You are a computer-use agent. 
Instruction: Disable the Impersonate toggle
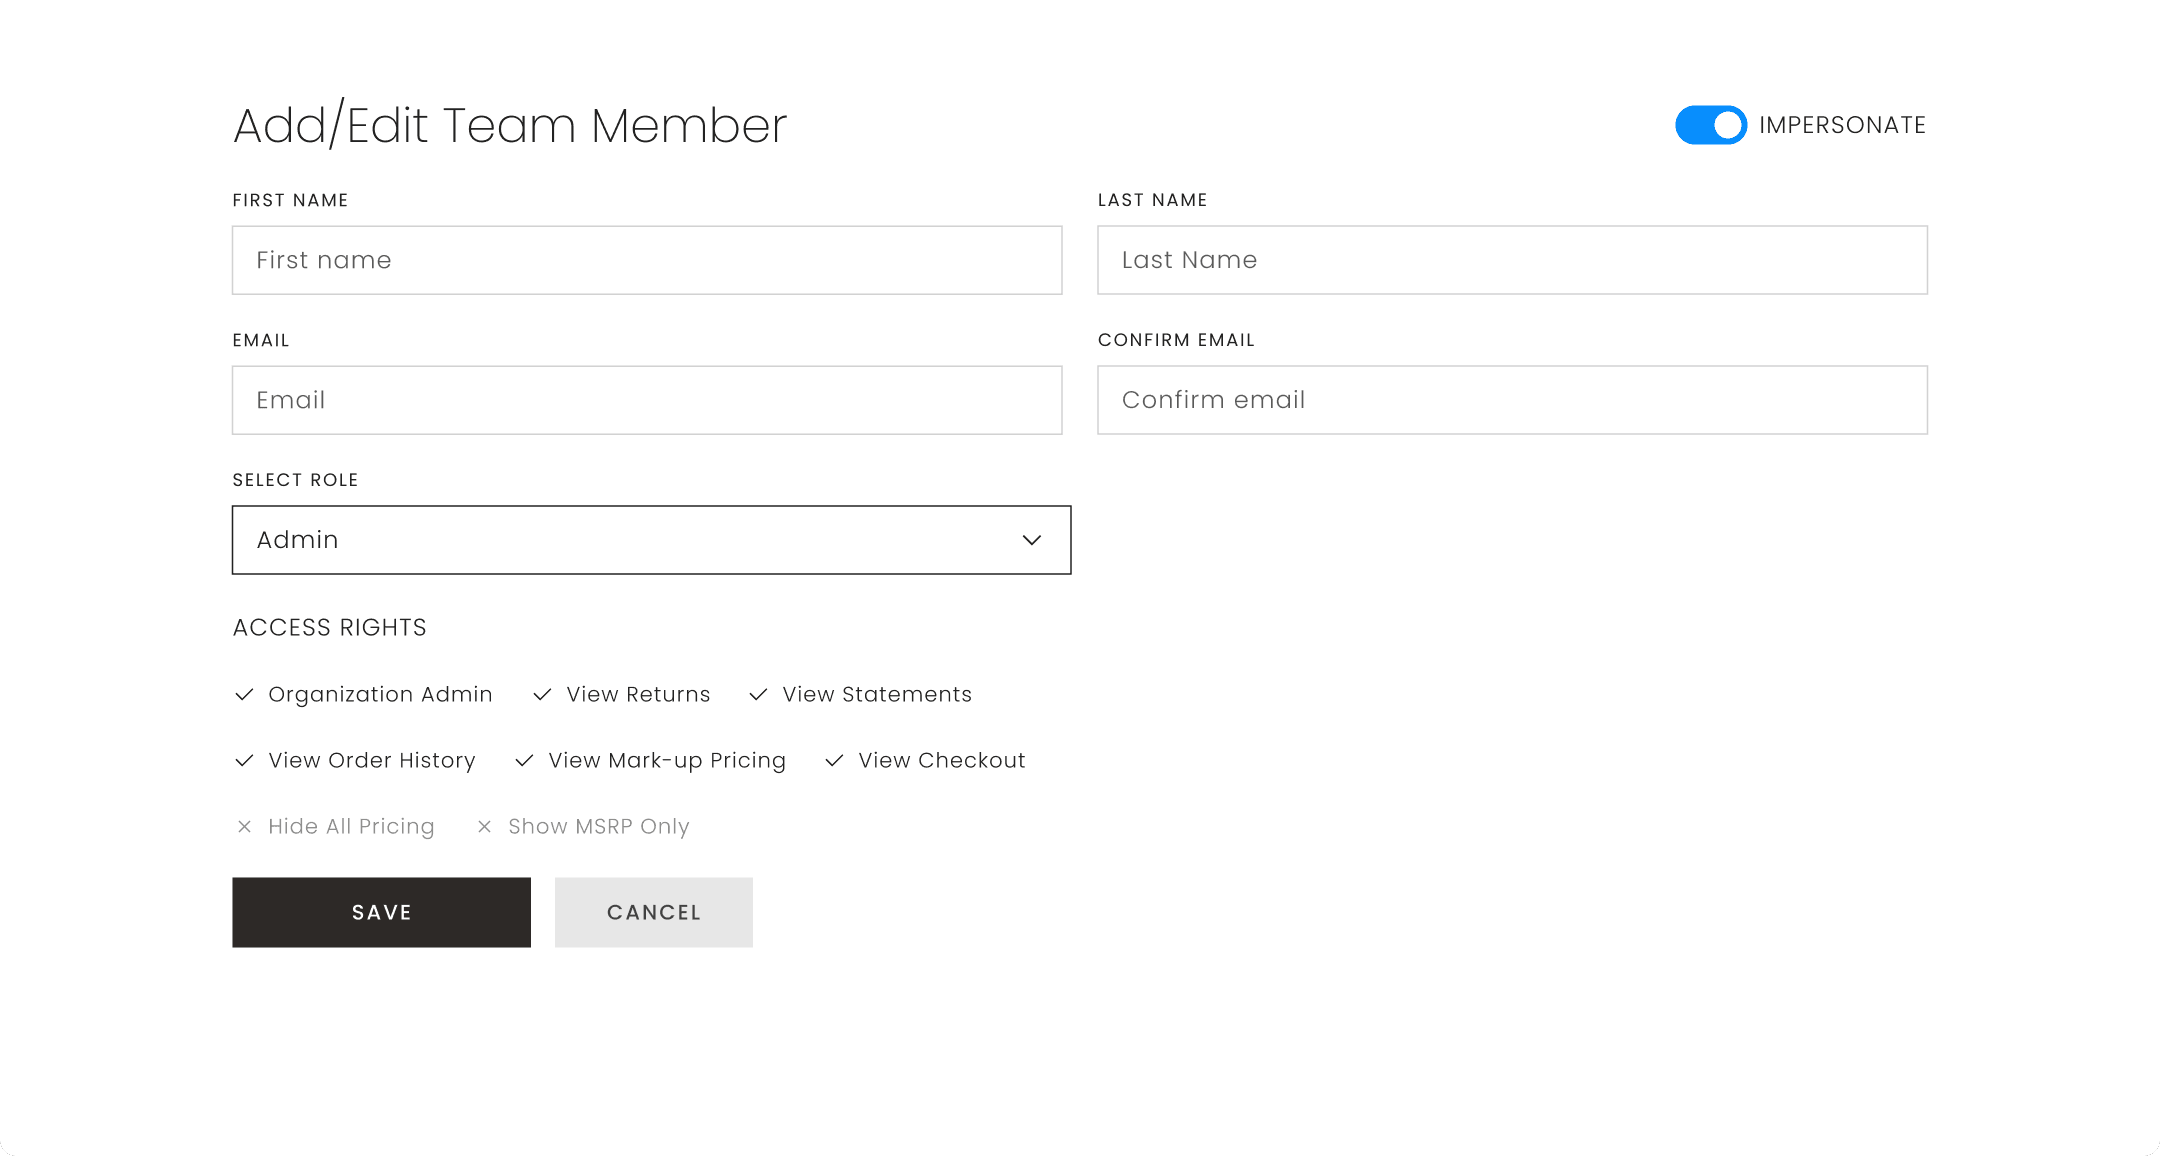click(x=1710, y=125)
